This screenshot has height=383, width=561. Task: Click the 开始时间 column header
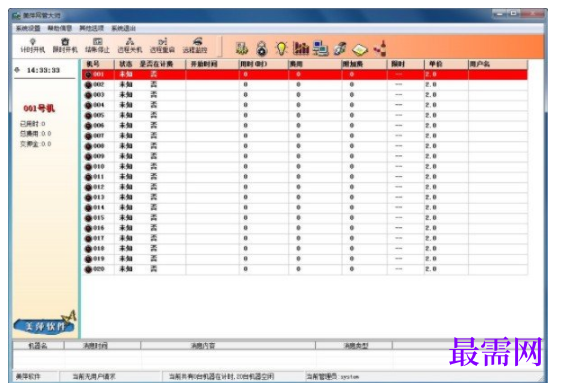[213, 64]
